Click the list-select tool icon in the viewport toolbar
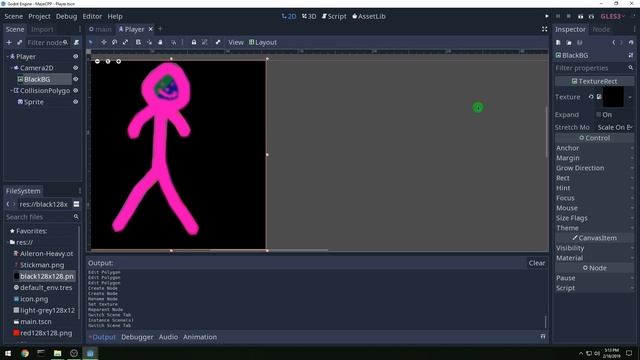This screenshot has height=360, width=640. [138, 42]
